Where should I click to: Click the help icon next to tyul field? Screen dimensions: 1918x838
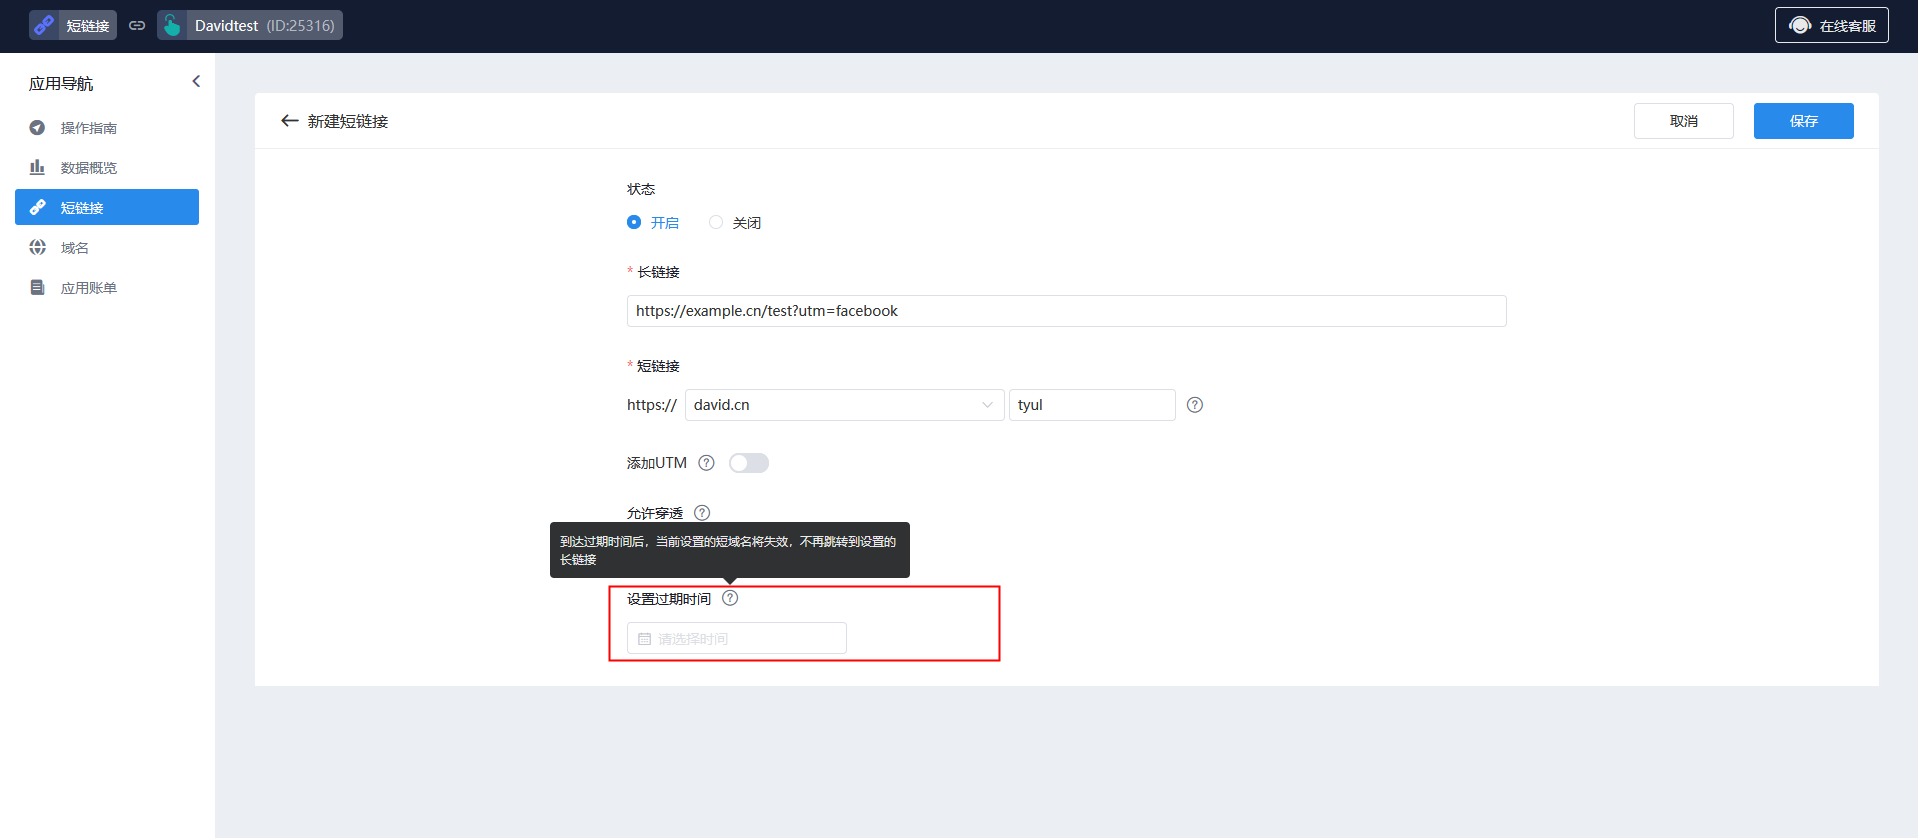point(1195,405)
